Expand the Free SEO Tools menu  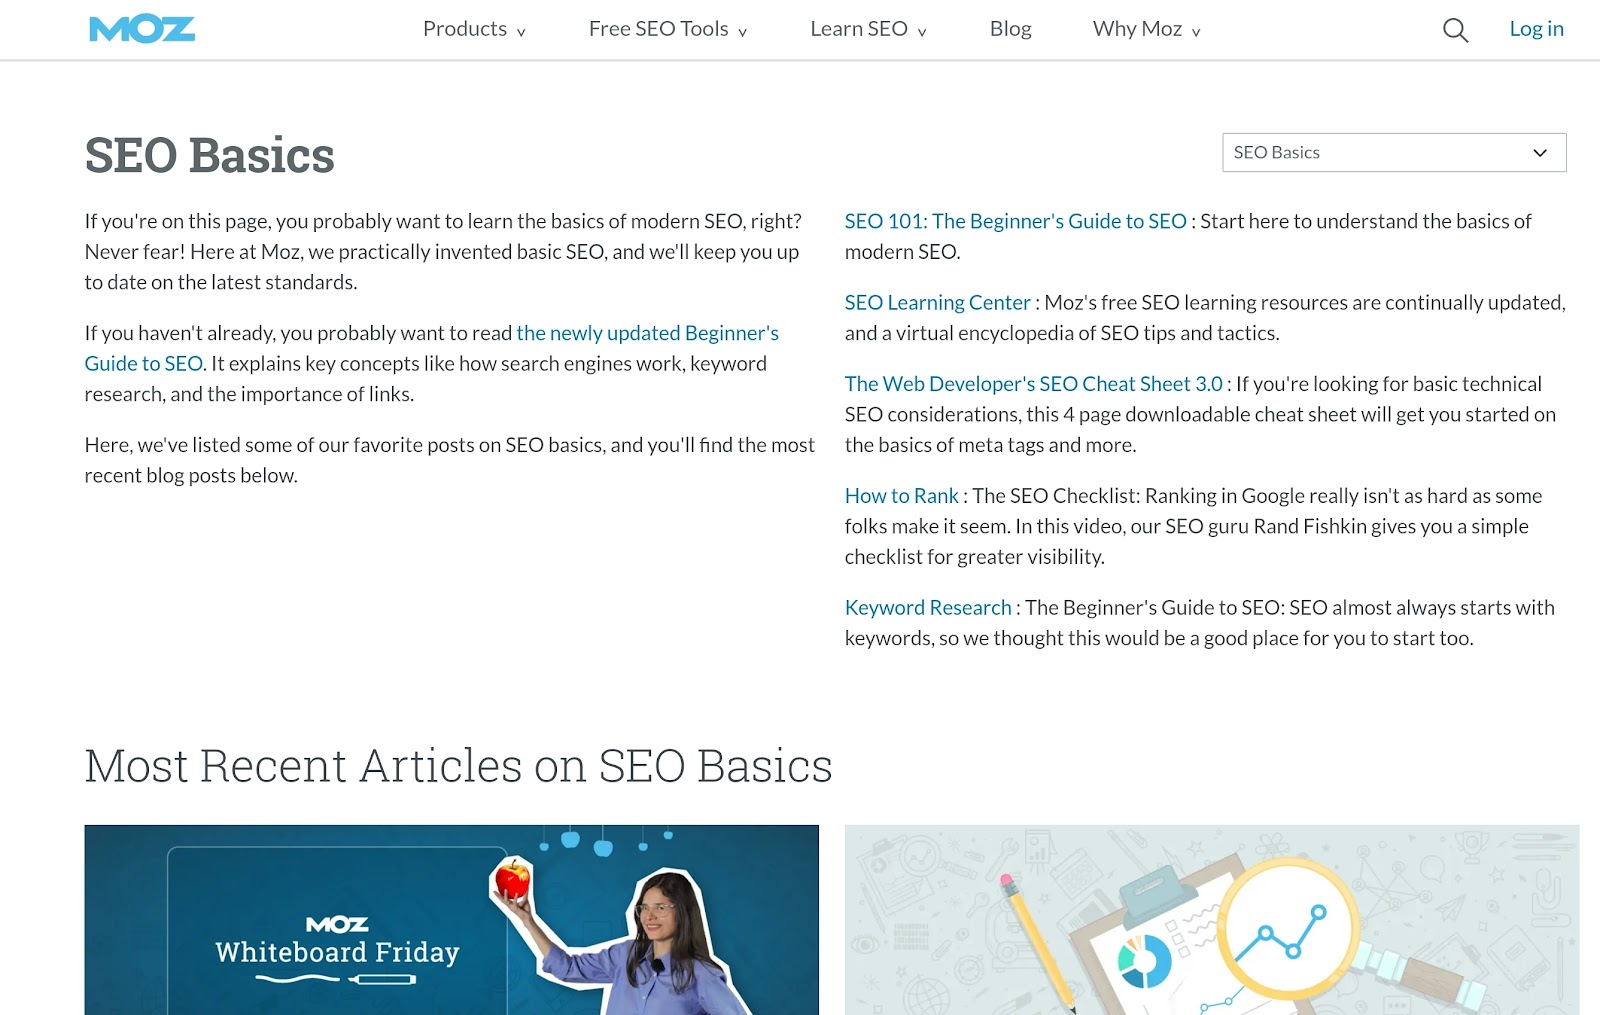coord(668,29)
